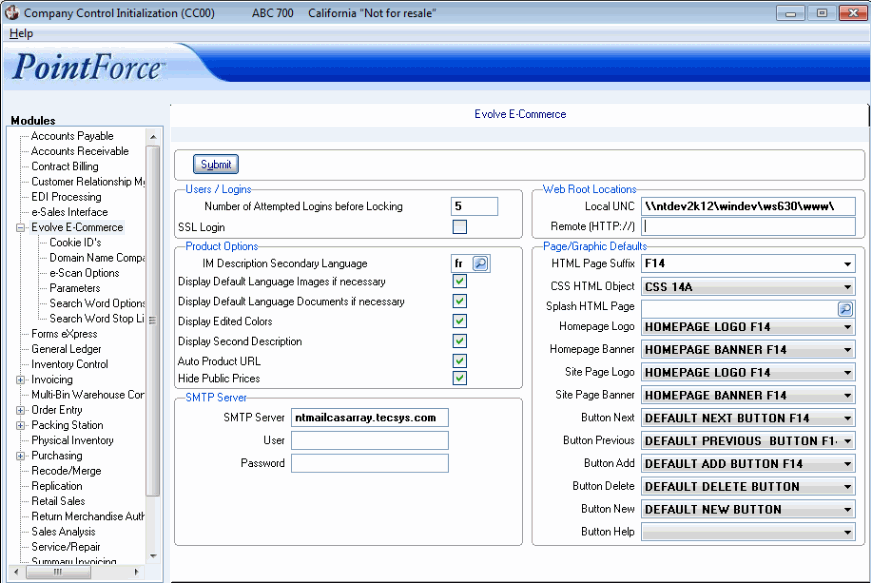The image size is (871, 583).
Task: Expand the Purchasing tree node
Action: [21, 456]
